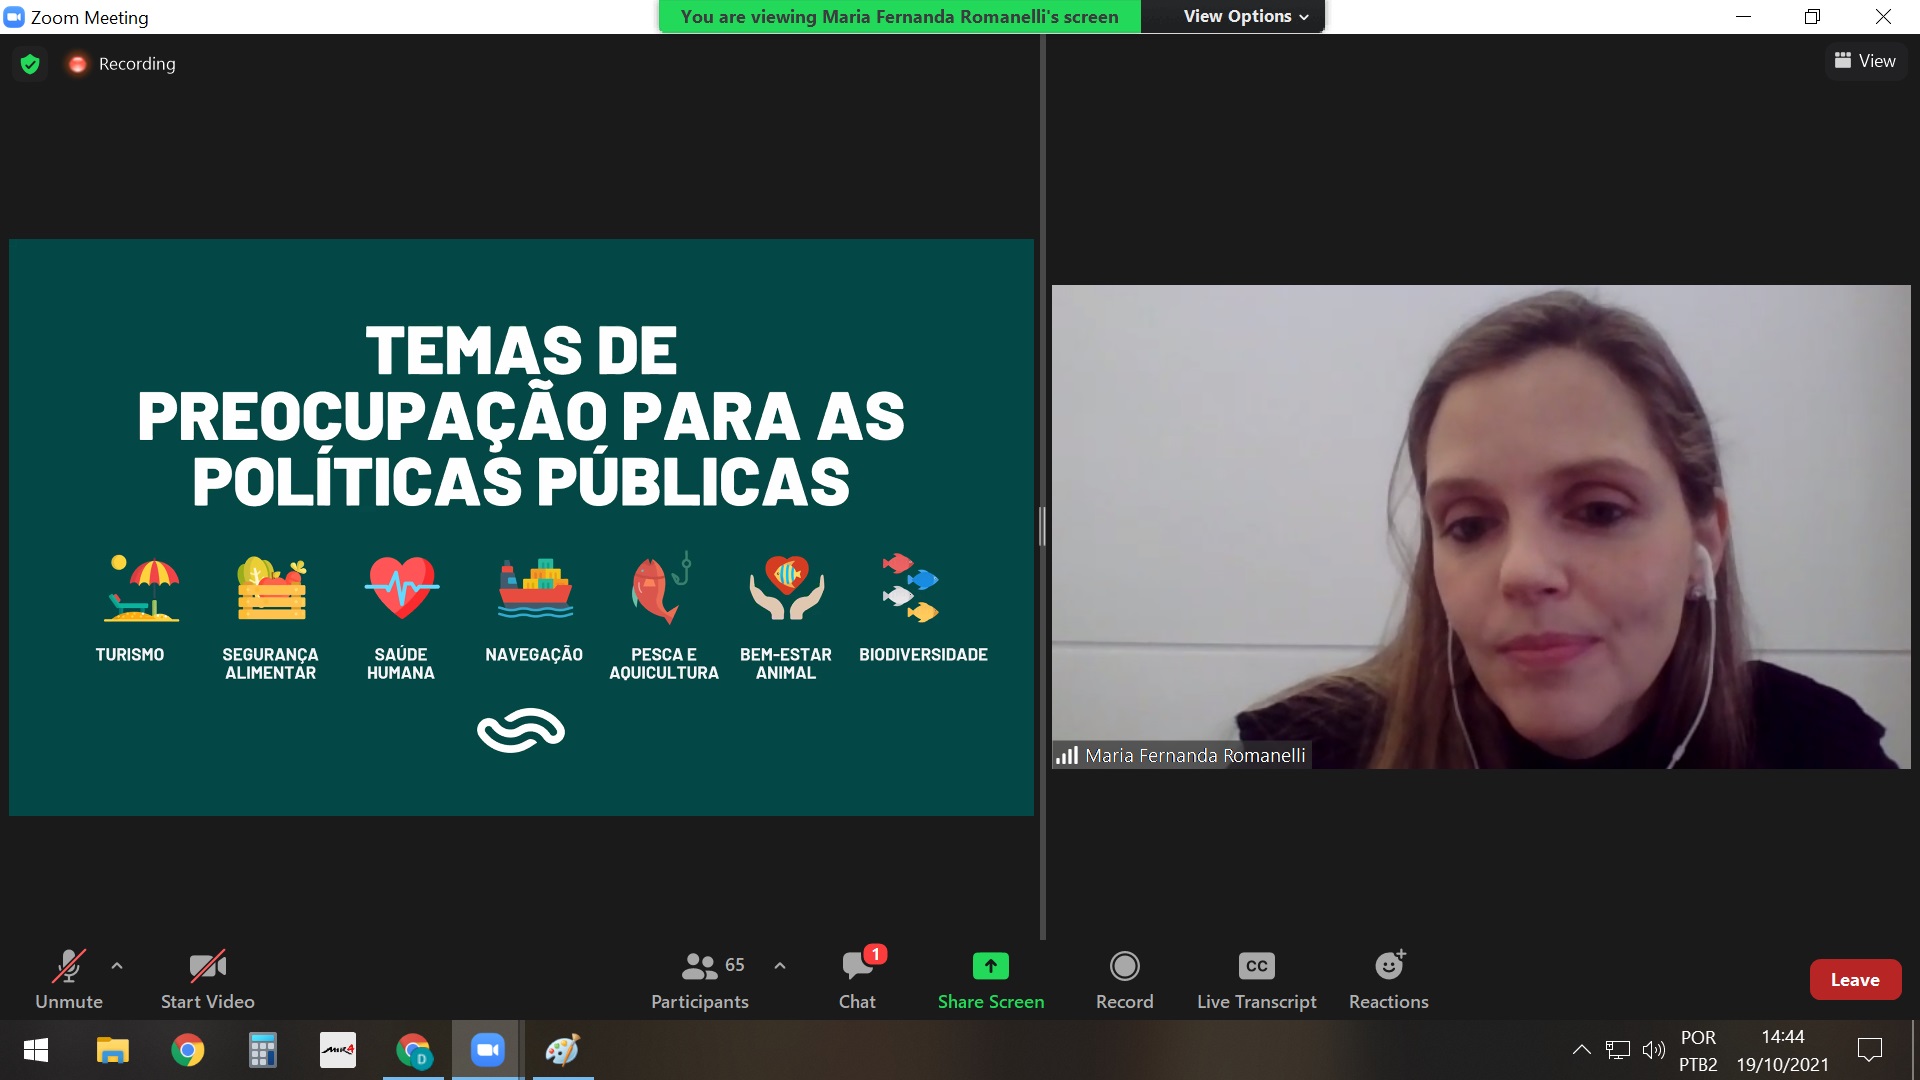Open Reactions smiley menu

coord(1388,966)
